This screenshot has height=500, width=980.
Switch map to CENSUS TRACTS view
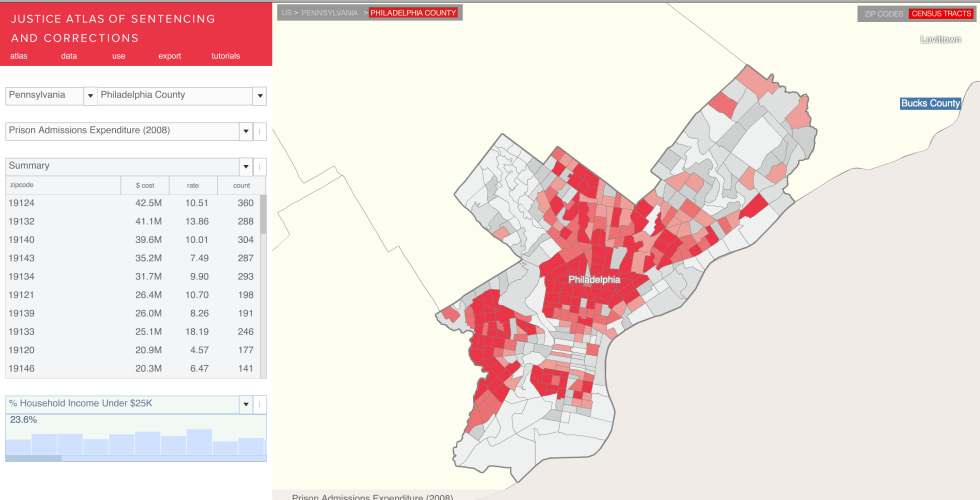[941, 14]
